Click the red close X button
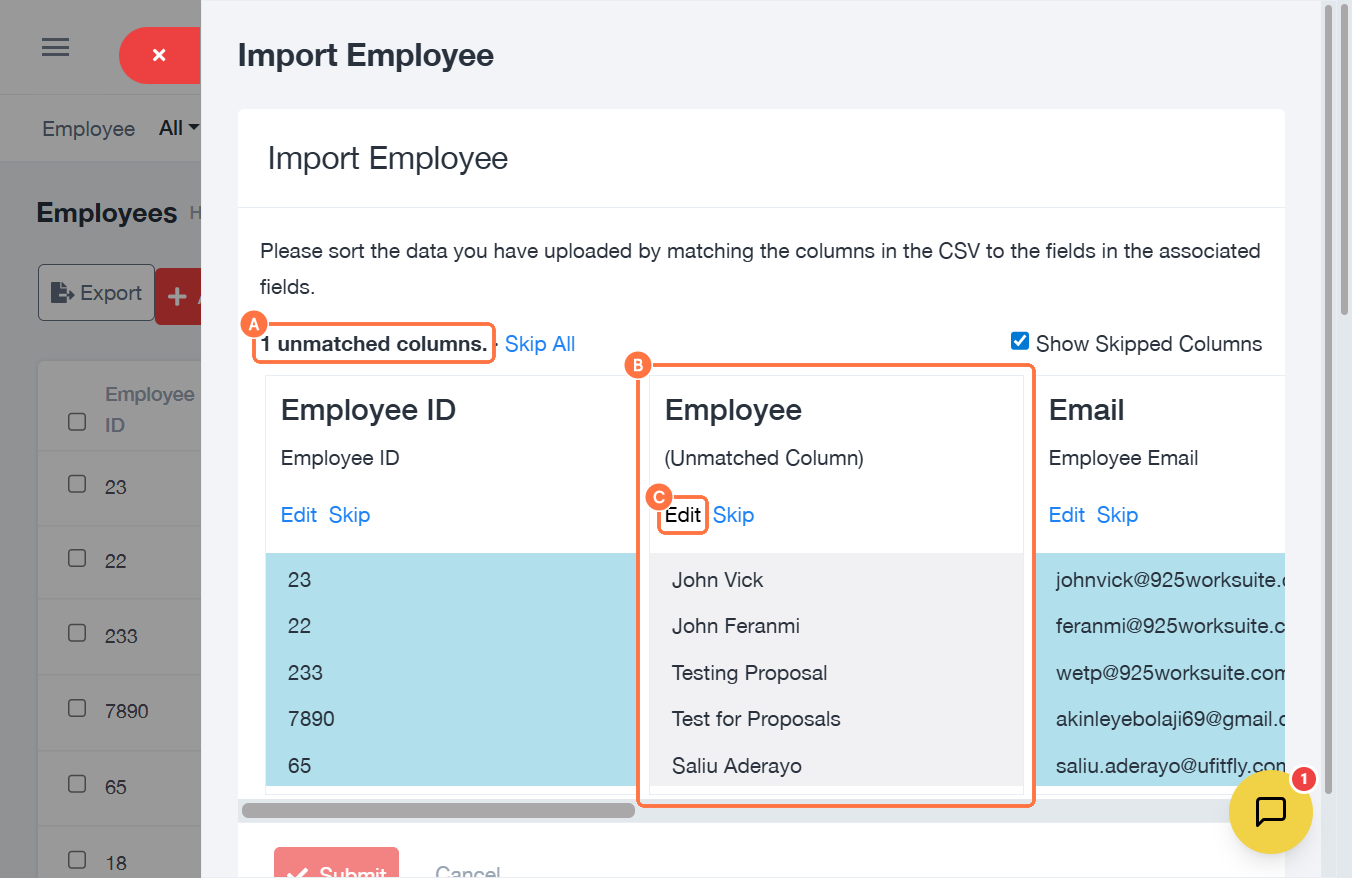 (x=159, y=56)
